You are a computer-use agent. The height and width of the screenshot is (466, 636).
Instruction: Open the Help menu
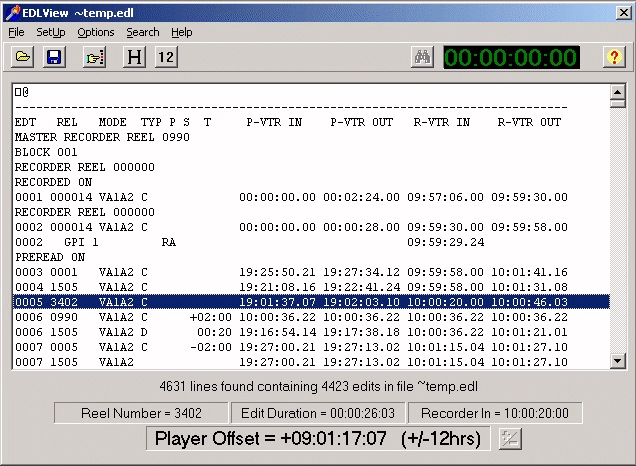tap(182, 32)
